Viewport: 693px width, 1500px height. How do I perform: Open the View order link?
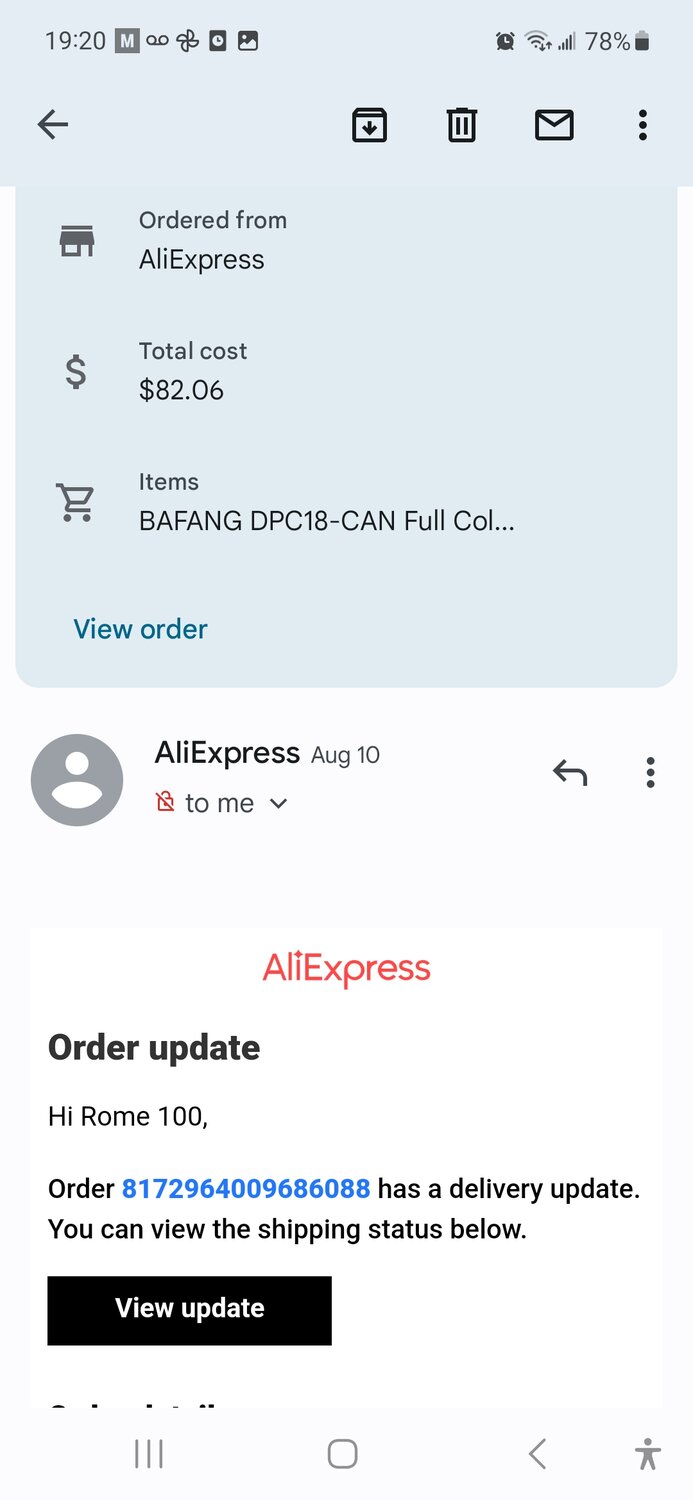(141, 629)
